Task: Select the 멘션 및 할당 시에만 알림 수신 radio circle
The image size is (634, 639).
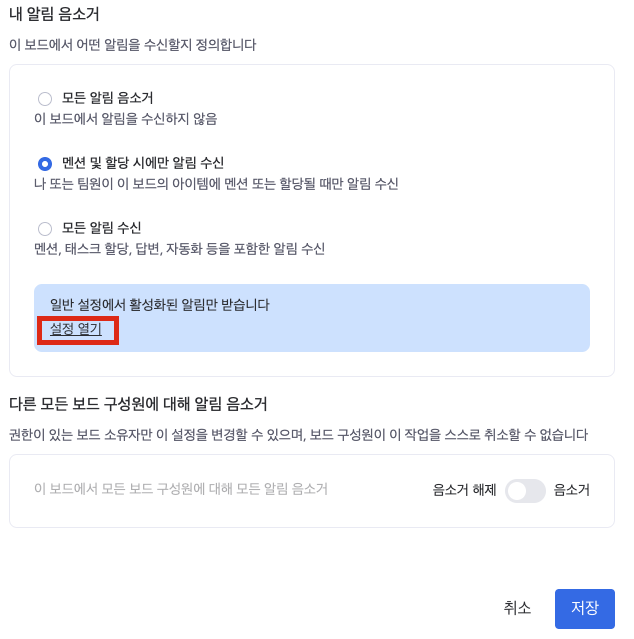Action: tap(45, 163)
